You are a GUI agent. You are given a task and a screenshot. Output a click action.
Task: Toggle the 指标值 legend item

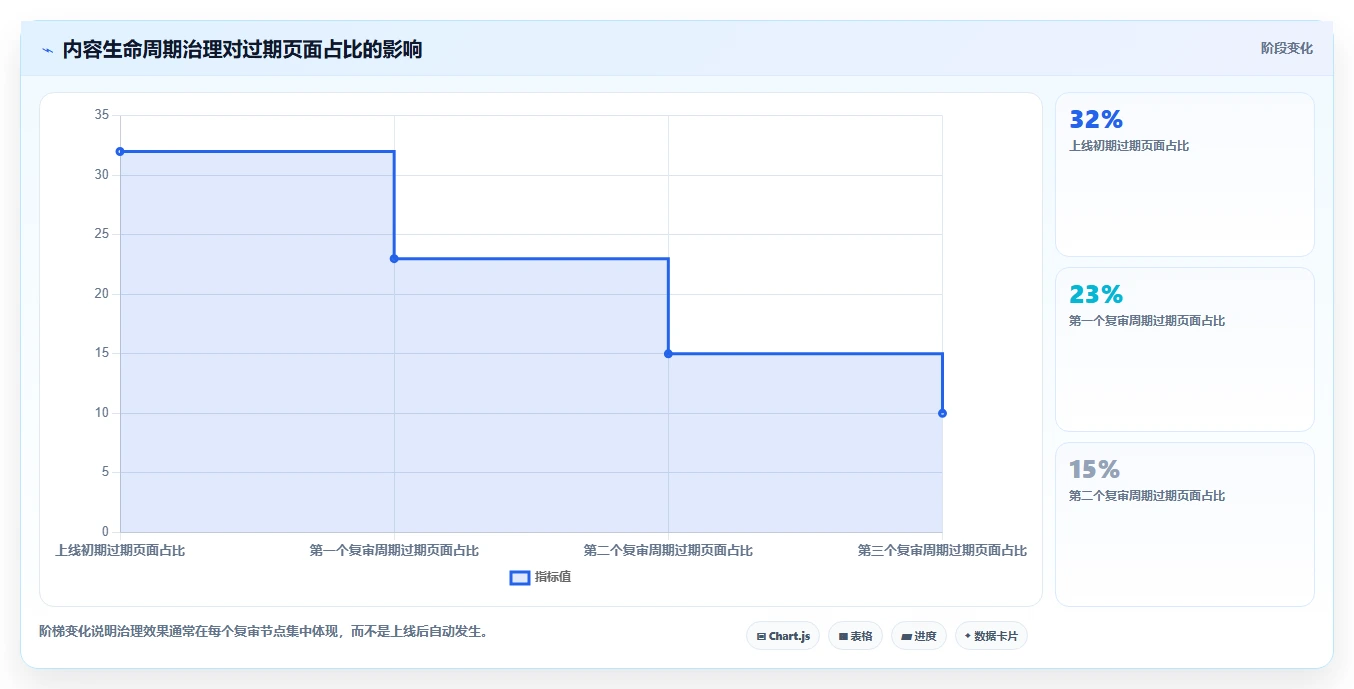coord(540,577)
